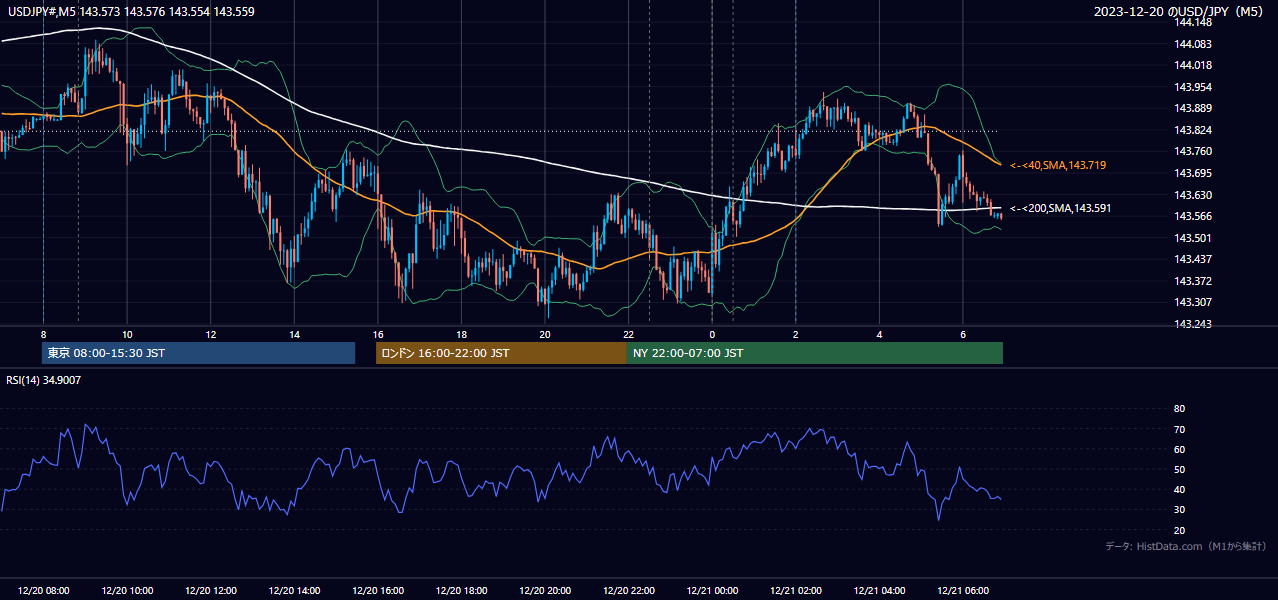The image size is (1278, 600).
Task: Click the 12/21 02:00 date label
Action: tap(795, 591)
